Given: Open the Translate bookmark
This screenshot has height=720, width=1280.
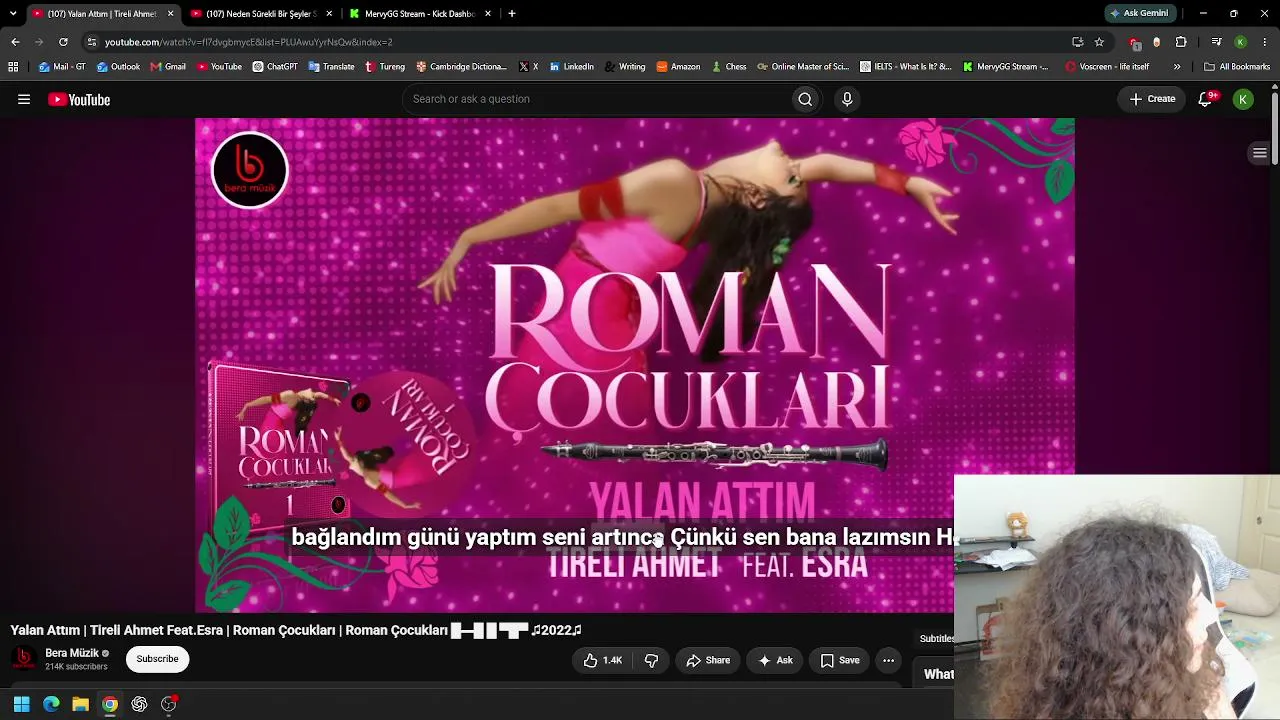Looking at the screenshot, I should coord(332,67).
